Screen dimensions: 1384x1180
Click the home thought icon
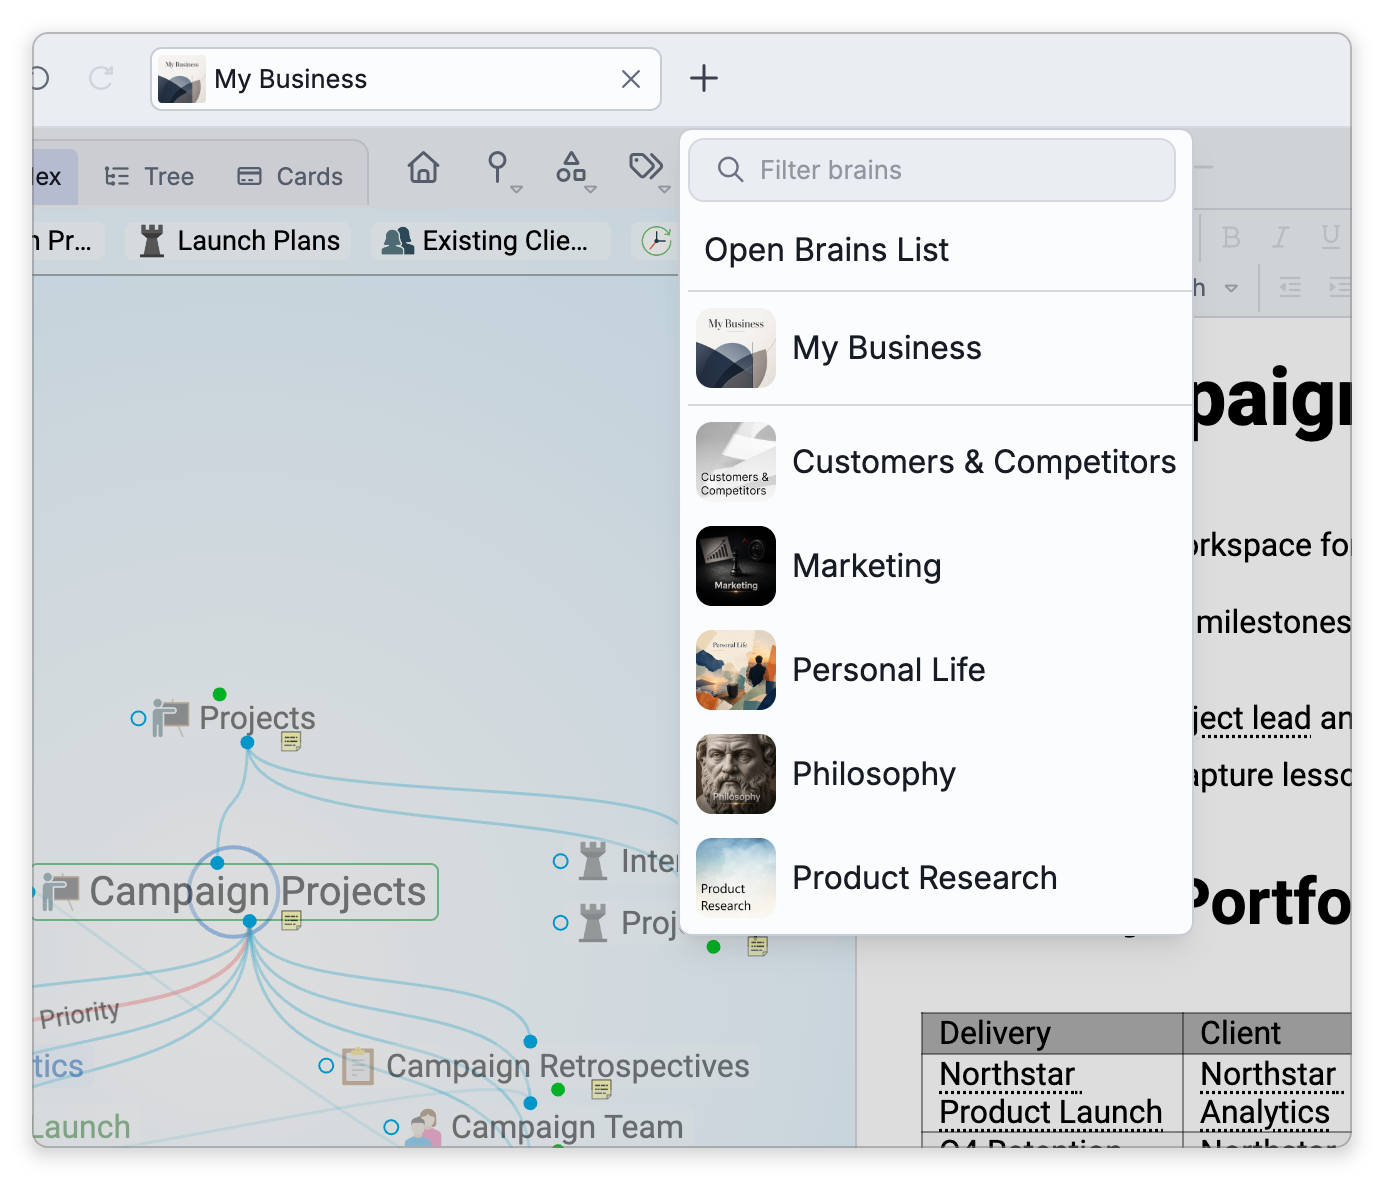(423, 168)
